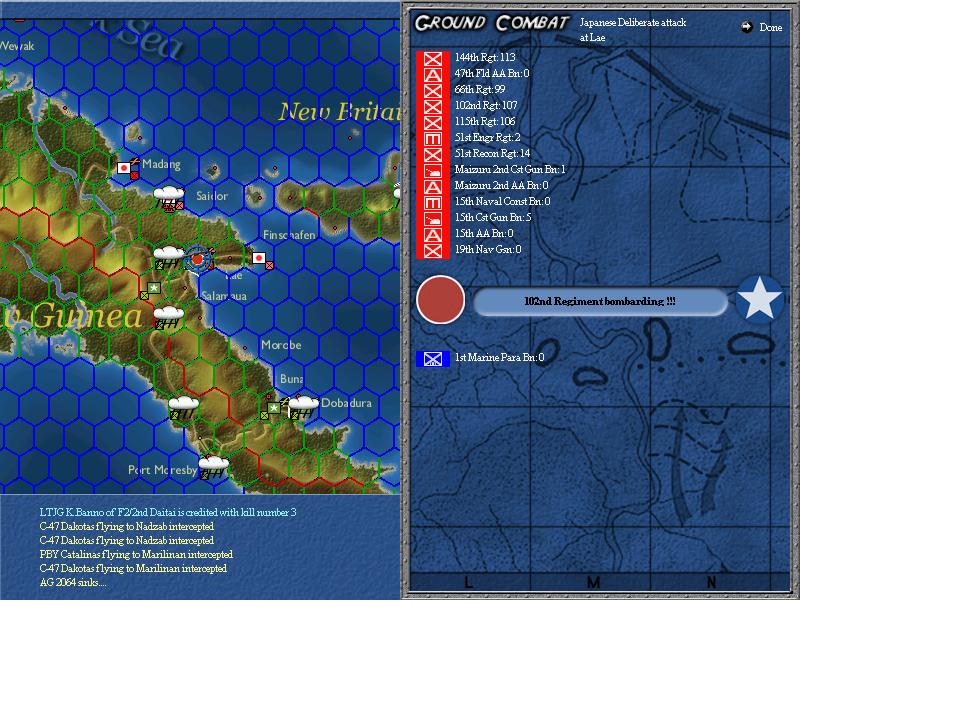Click the rain cloud over Port Moresby
960x720 pixels.
point(214,467)
